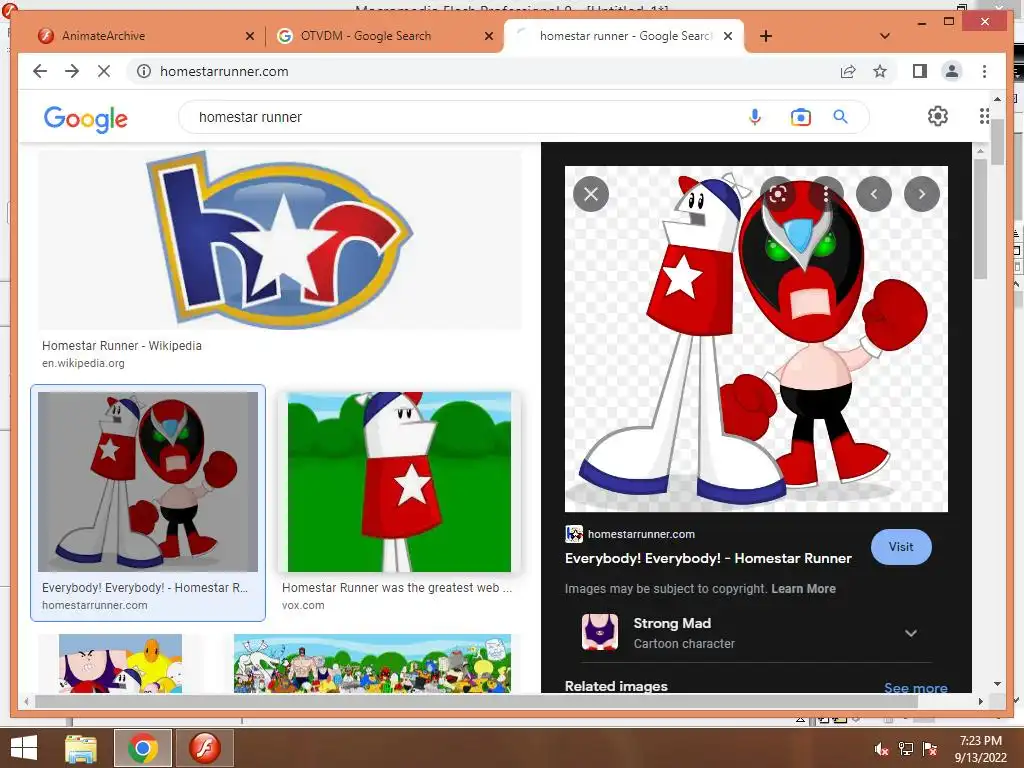Click the page horizontal scrollbar
Viewport: 1024px width, 768px height.
[477, 701]
